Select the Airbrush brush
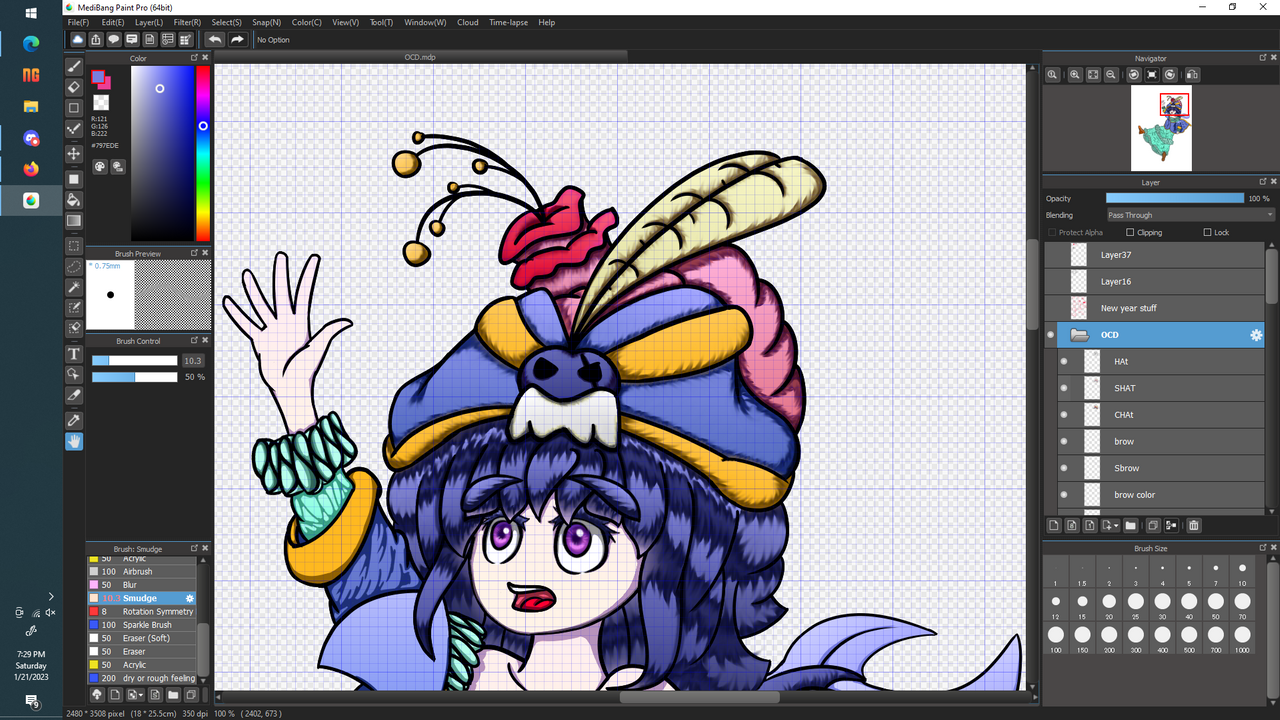This screenshot has height=720, width=1280. pos(141,572)
